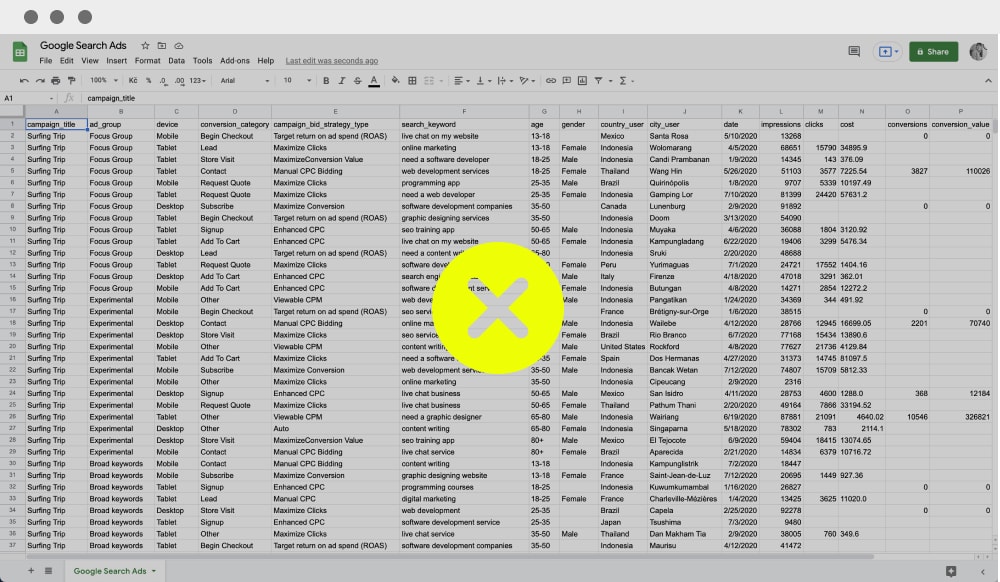
Task: Open the present to meeting dropdown
Action: 888,52
